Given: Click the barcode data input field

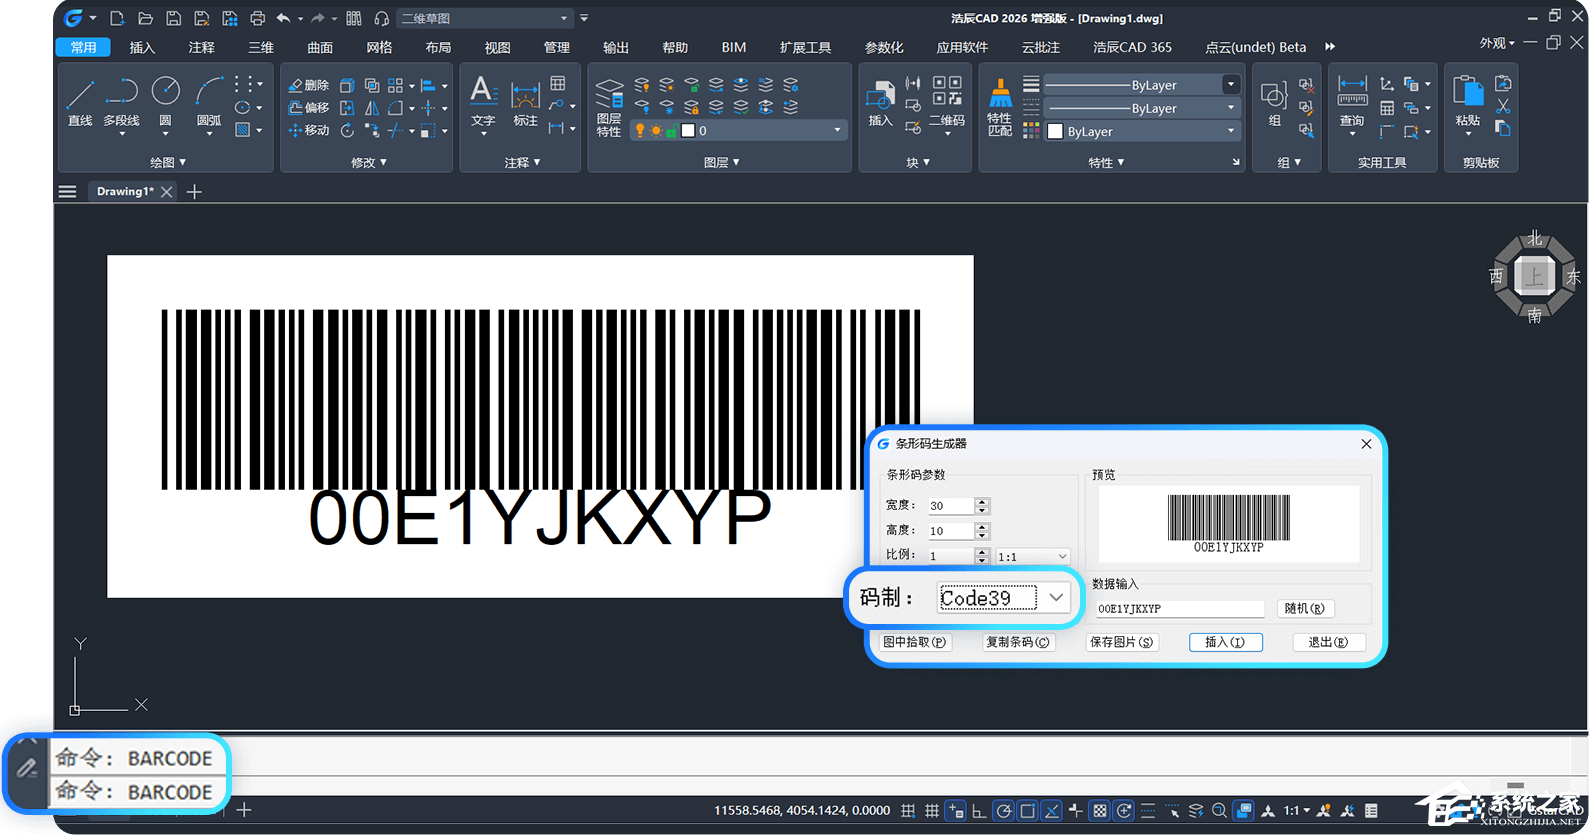Looking at the screenshot, I should [1180, 609].
